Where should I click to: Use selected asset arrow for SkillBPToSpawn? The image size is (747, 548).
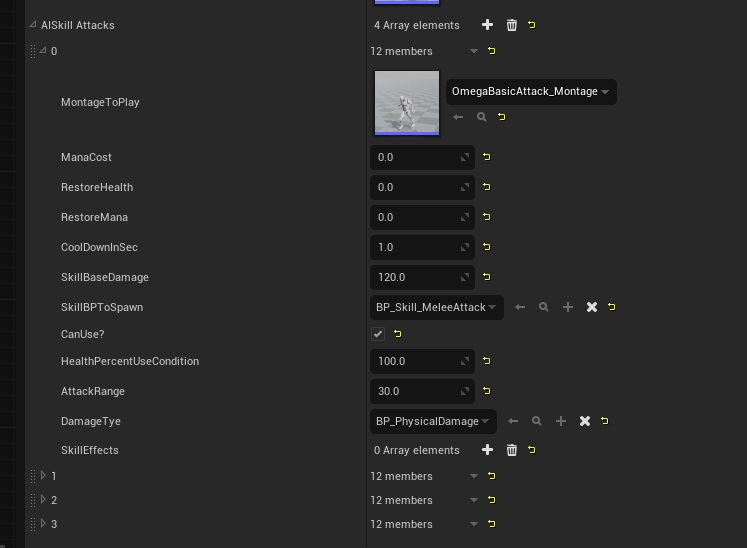coord(520,307)
